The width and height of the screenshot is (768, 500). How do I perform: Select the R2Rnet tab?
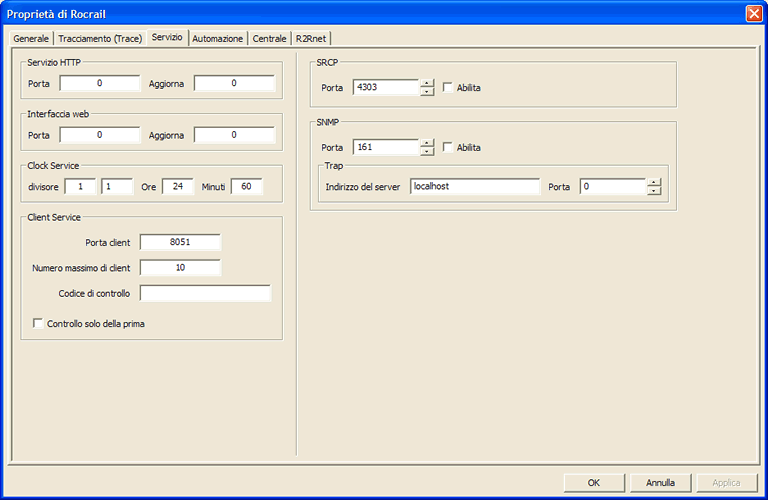click(310, 38)
